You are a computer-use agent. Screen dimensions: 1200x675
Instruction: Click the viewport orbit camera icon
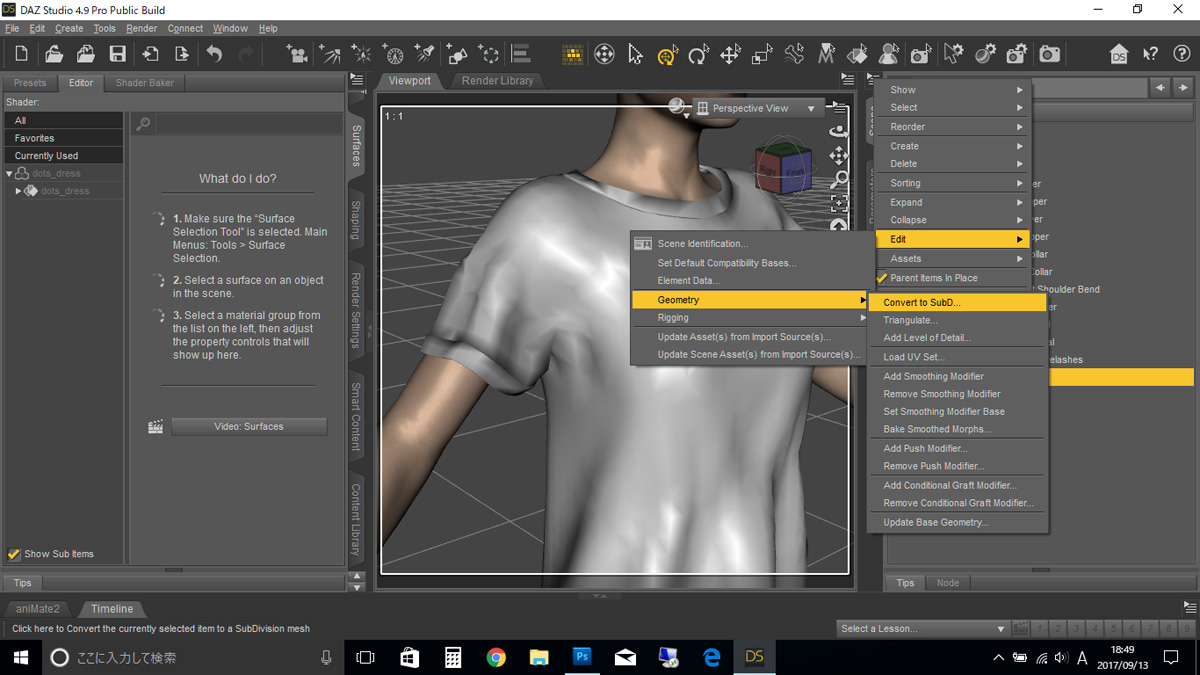(839, 130)
